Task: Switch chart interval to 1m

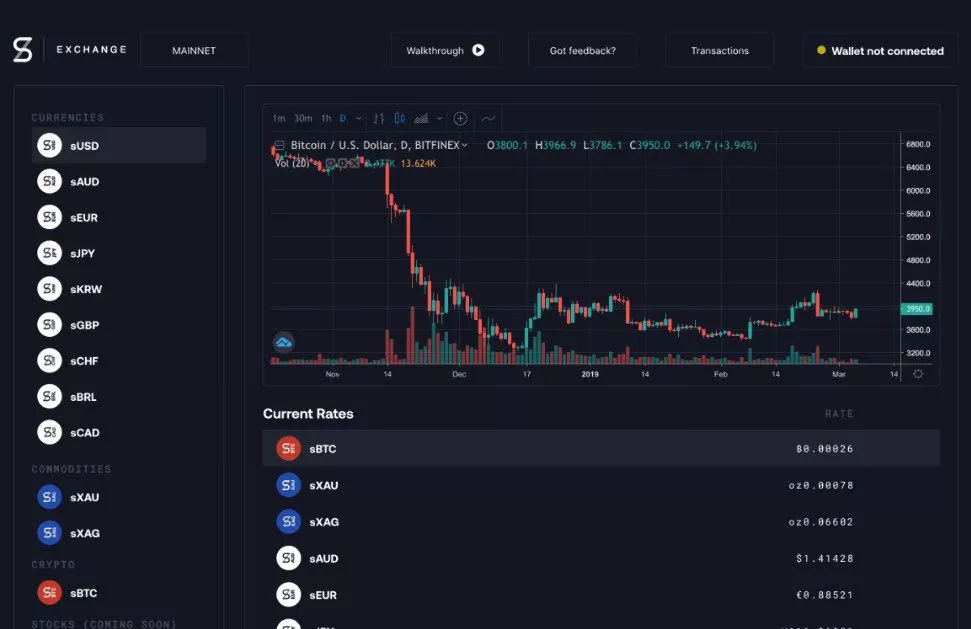Action: pos(279,118)
